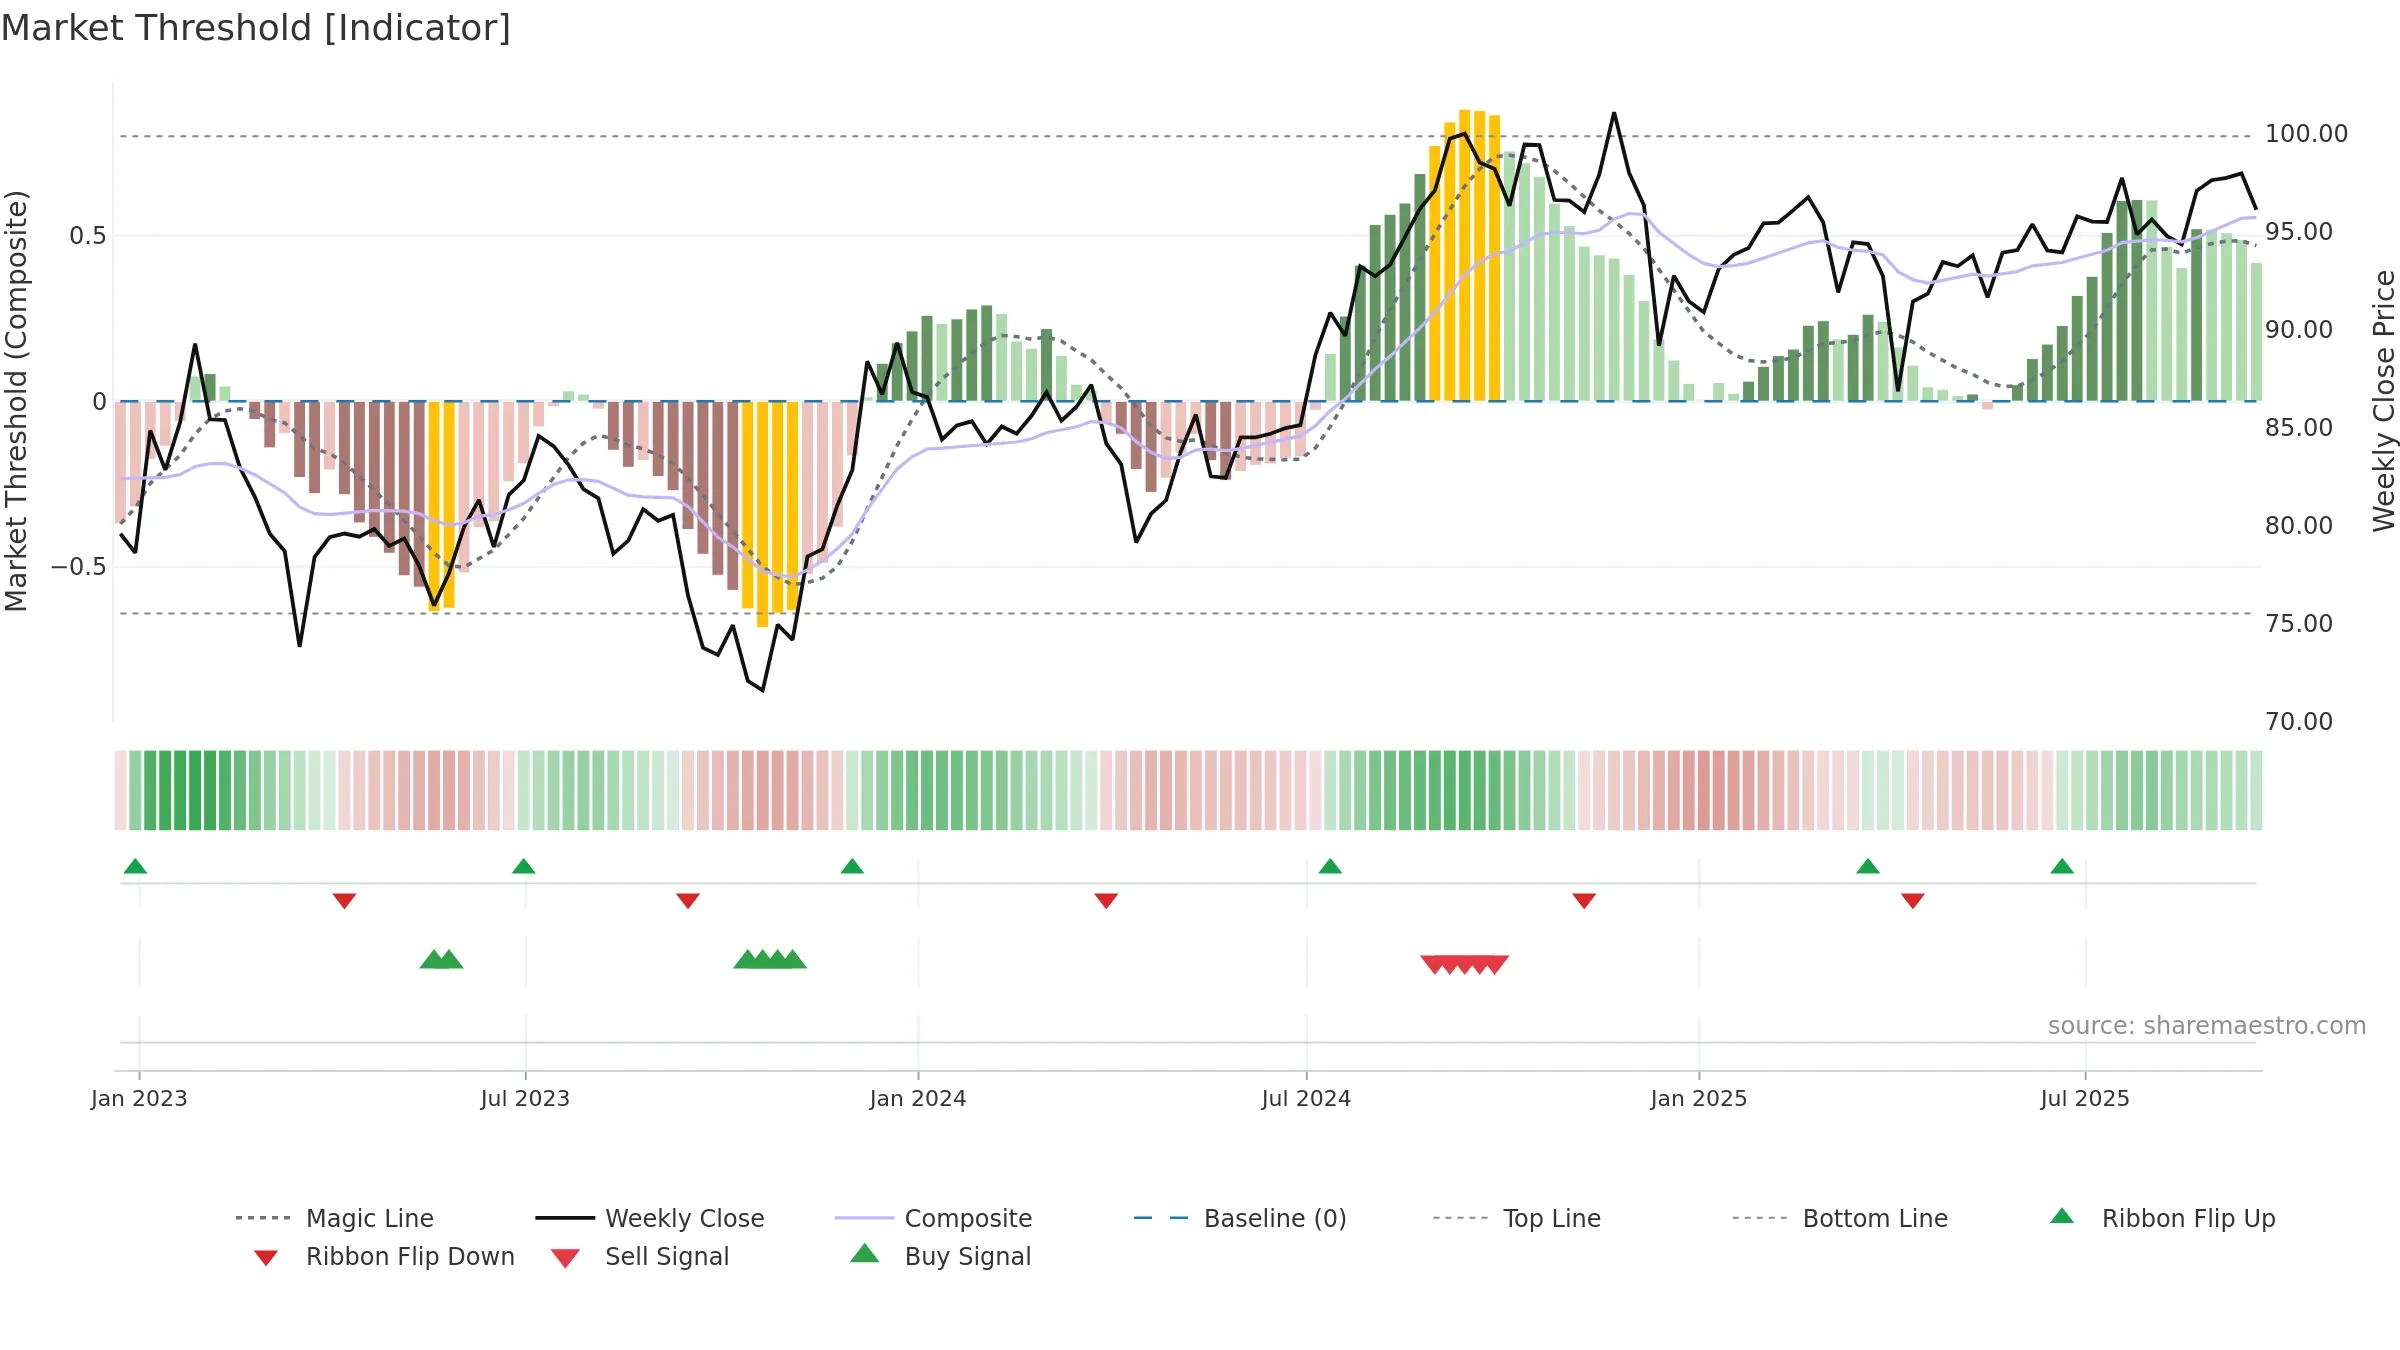The image size is (2400, 1350).
Task: Select the red Sell Signal cluster after Jul 2024
Action: pos(1465,965)
